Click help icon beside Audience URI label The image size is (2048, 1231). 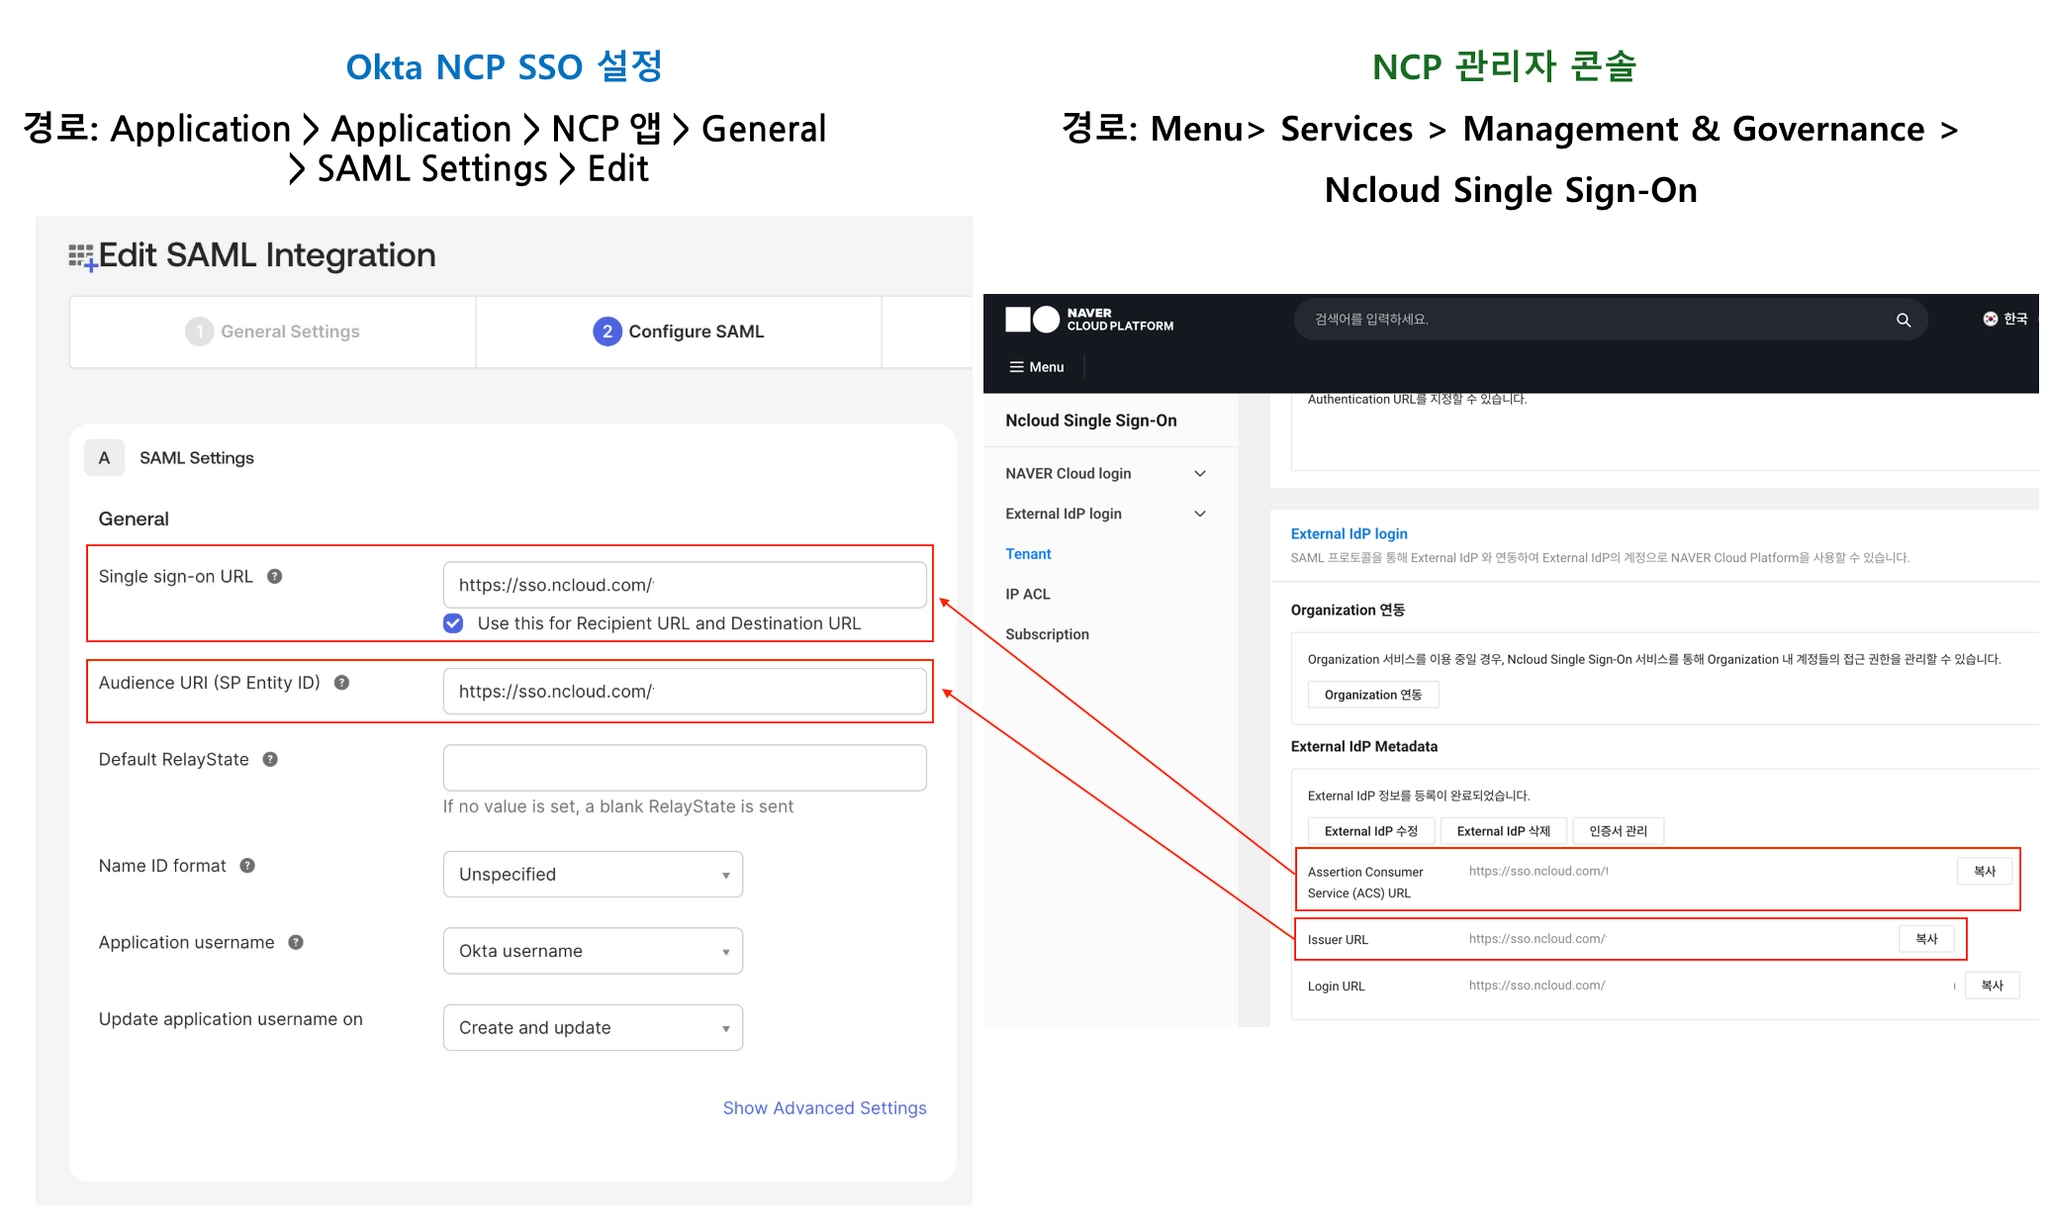pyautogui.click(x=342, y=683)
